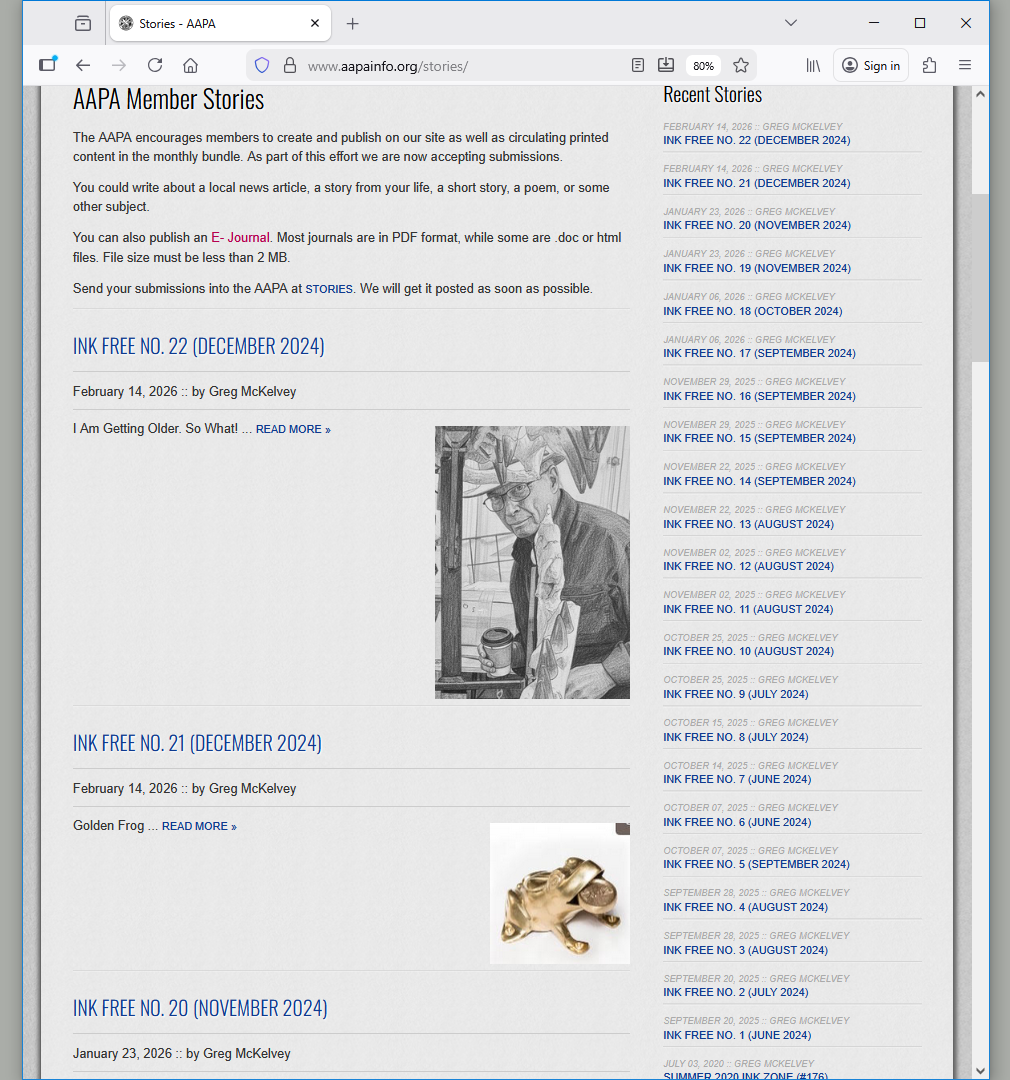This screenshot has width=1010, height=1080.
Task: Open Firefox View in the tab bar
Action: 83,23
